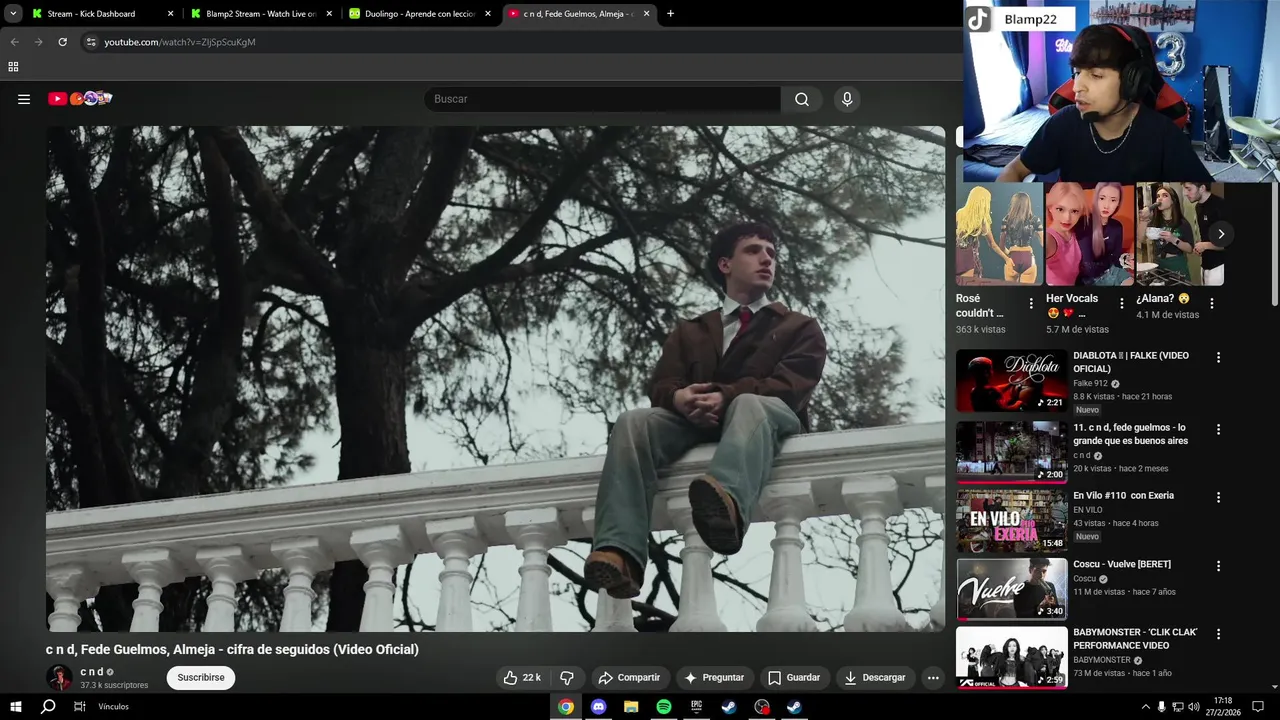
Task: Open Windows search magnifier in taskbar
Action: click(48, 707)
